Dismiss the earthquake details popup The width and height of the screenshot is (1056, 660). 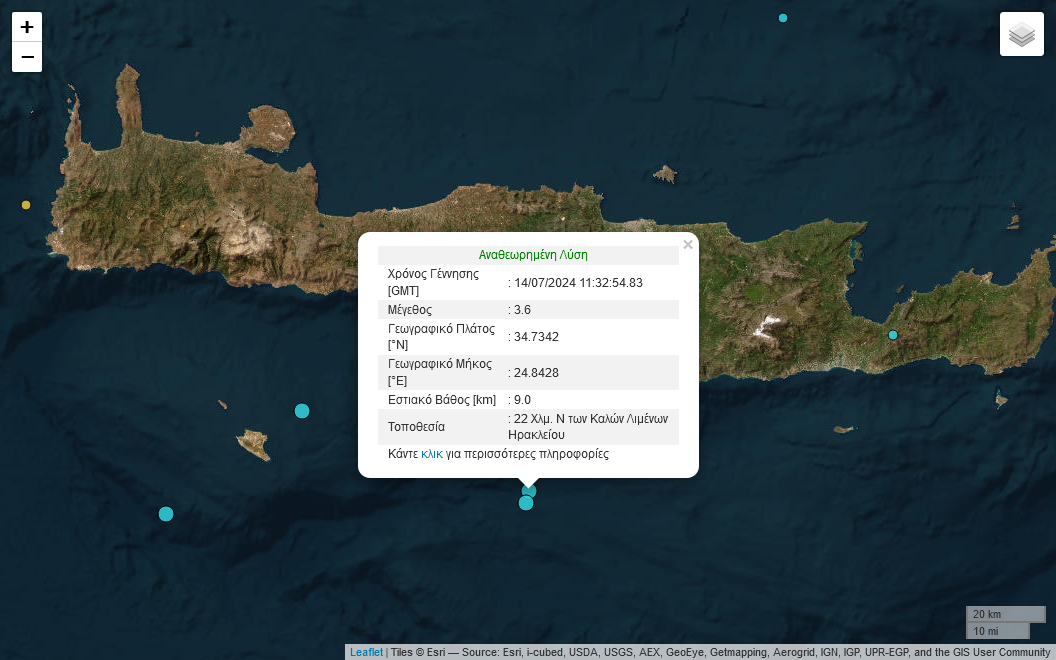688,244
